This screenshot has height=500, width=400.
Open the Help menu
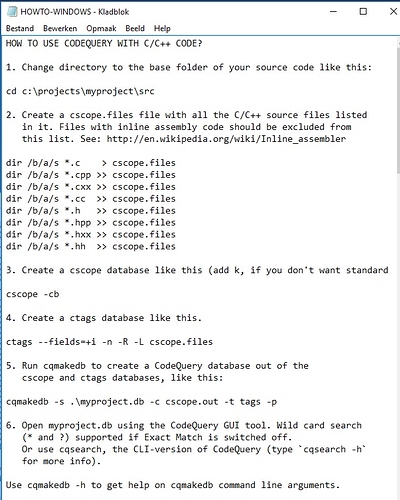tap(162, 28)
